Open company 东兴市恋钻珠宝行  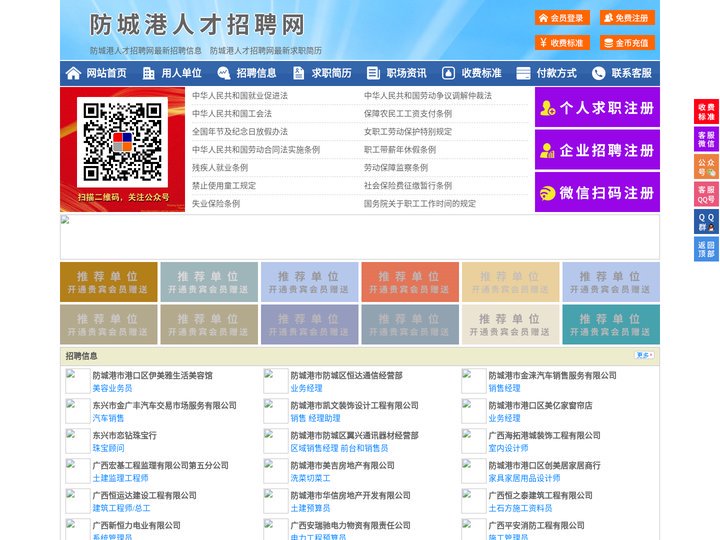124,435
